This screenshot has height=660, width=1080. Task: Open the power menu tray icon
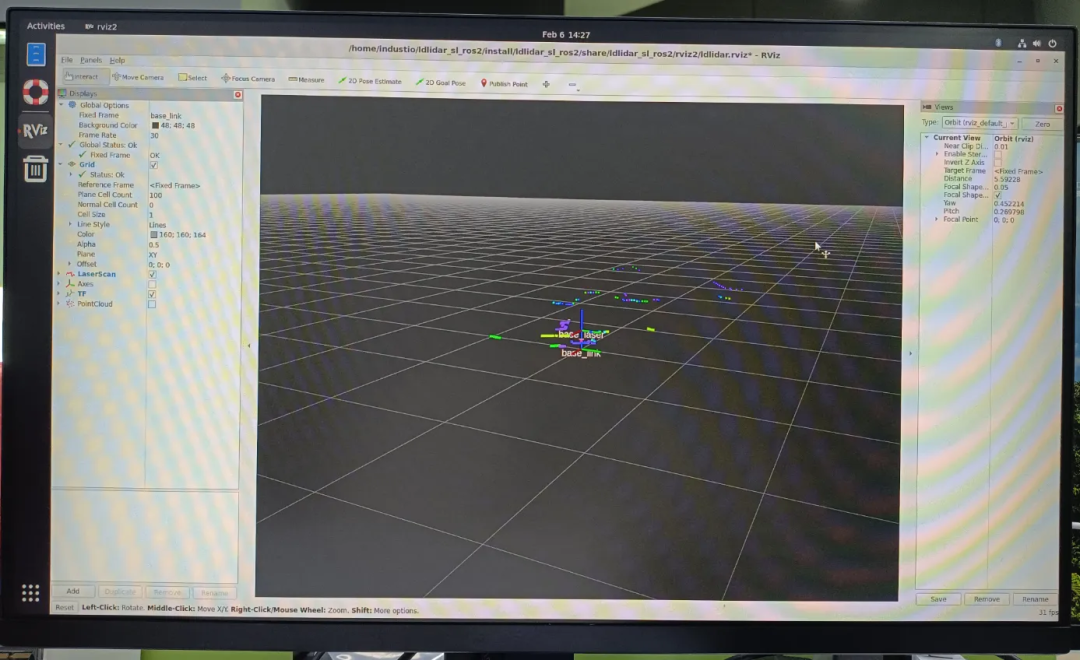[x=1052, y=43]
